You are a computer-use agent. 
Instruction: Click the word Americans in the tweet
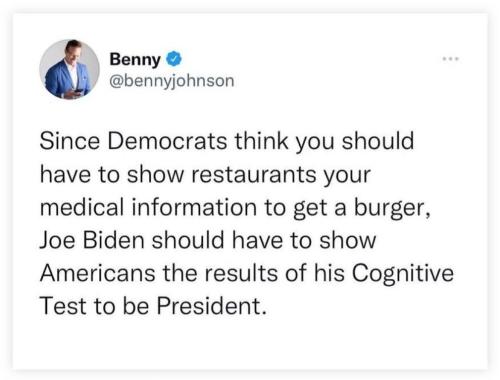point(98,273)
